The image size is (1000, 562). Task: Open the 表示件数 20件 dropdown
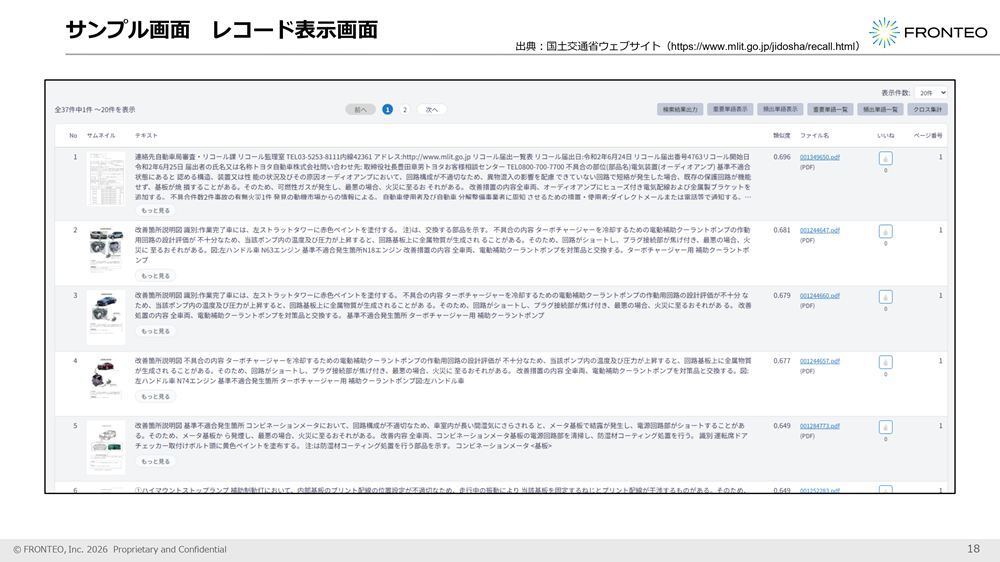931,93
